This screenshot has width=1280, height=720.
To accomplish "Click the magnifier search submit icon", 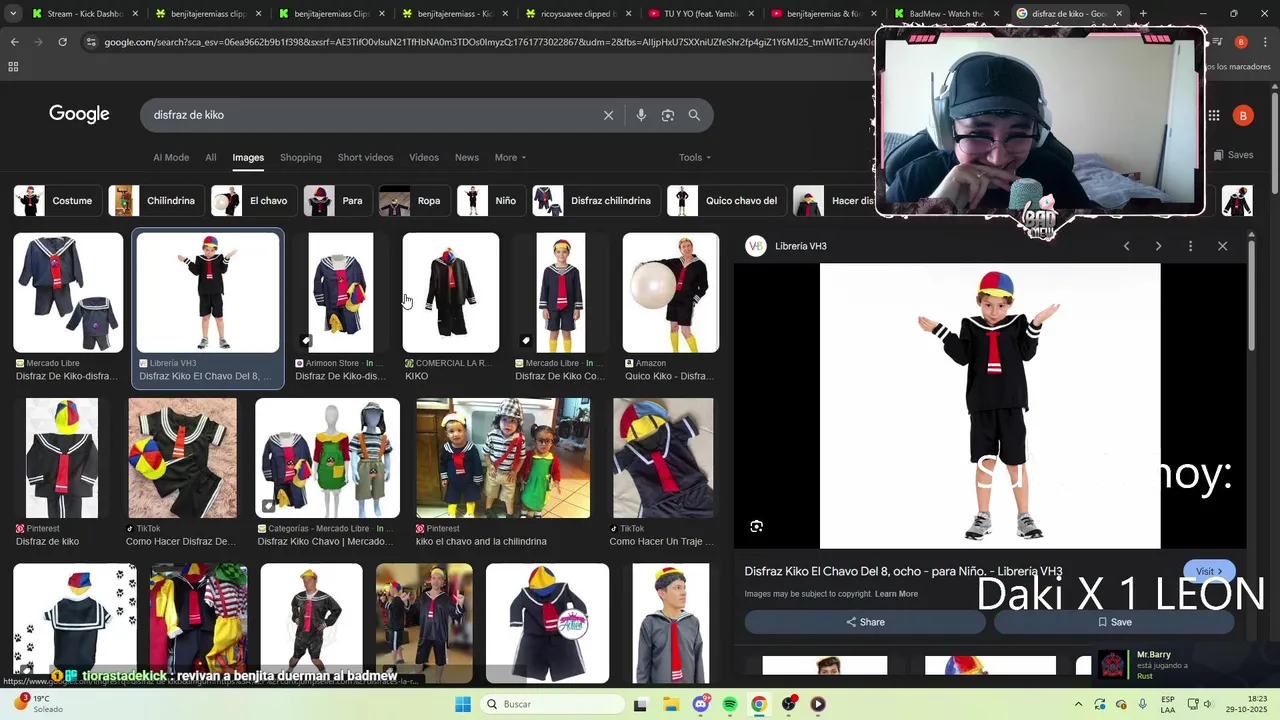I will click(694, 115).
